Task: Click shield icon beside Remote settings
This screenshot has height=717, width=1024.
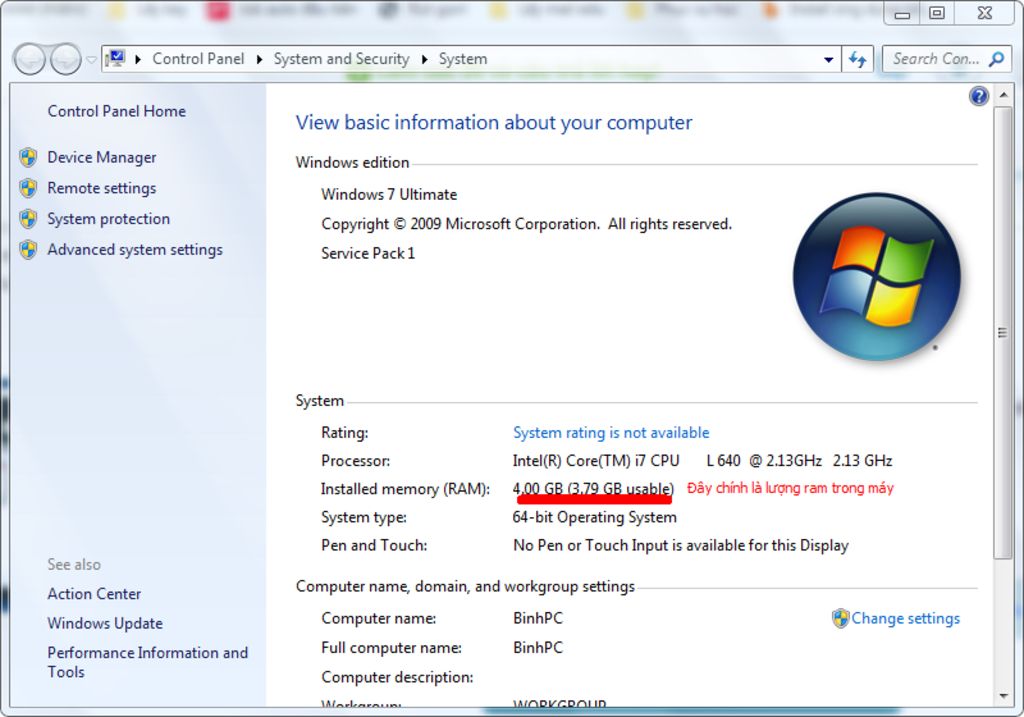Action: click(28, 188)
